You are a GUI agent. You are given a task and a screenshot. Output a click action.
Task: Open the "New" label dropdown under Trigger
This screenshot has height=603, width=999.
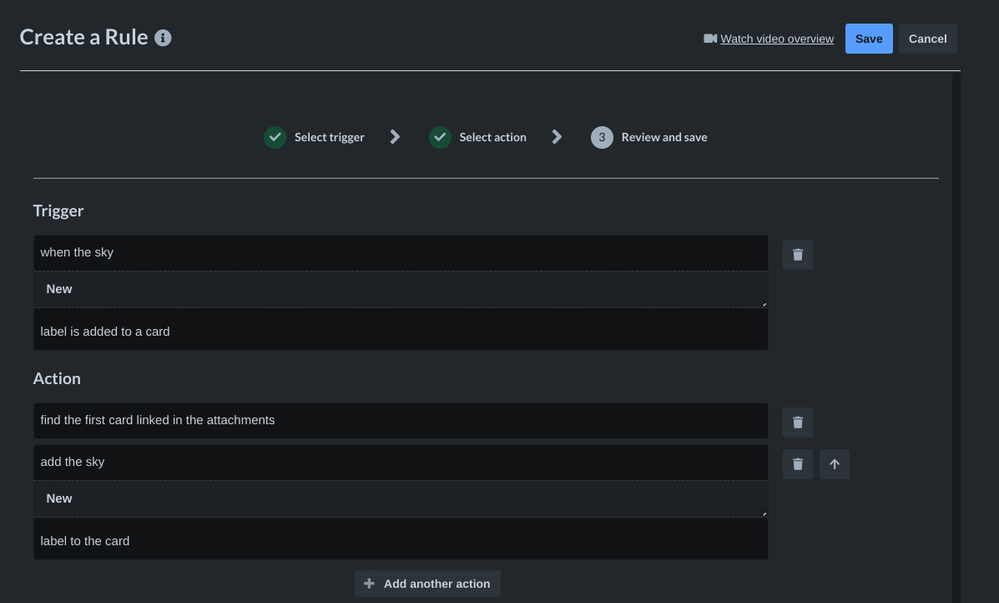tap(400, 289)
